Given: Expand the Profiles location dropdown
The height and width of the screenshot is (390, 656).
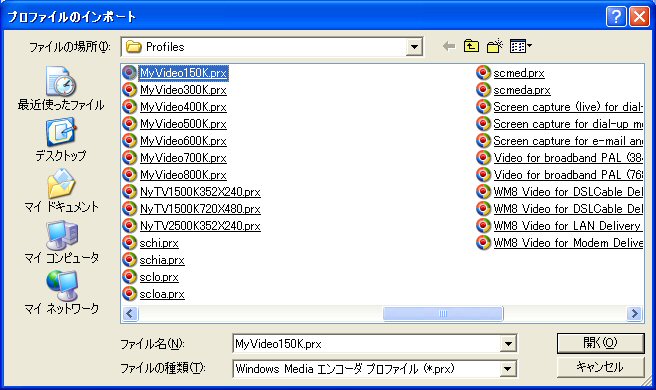Looking at the screenshot, I should (414, 47).
